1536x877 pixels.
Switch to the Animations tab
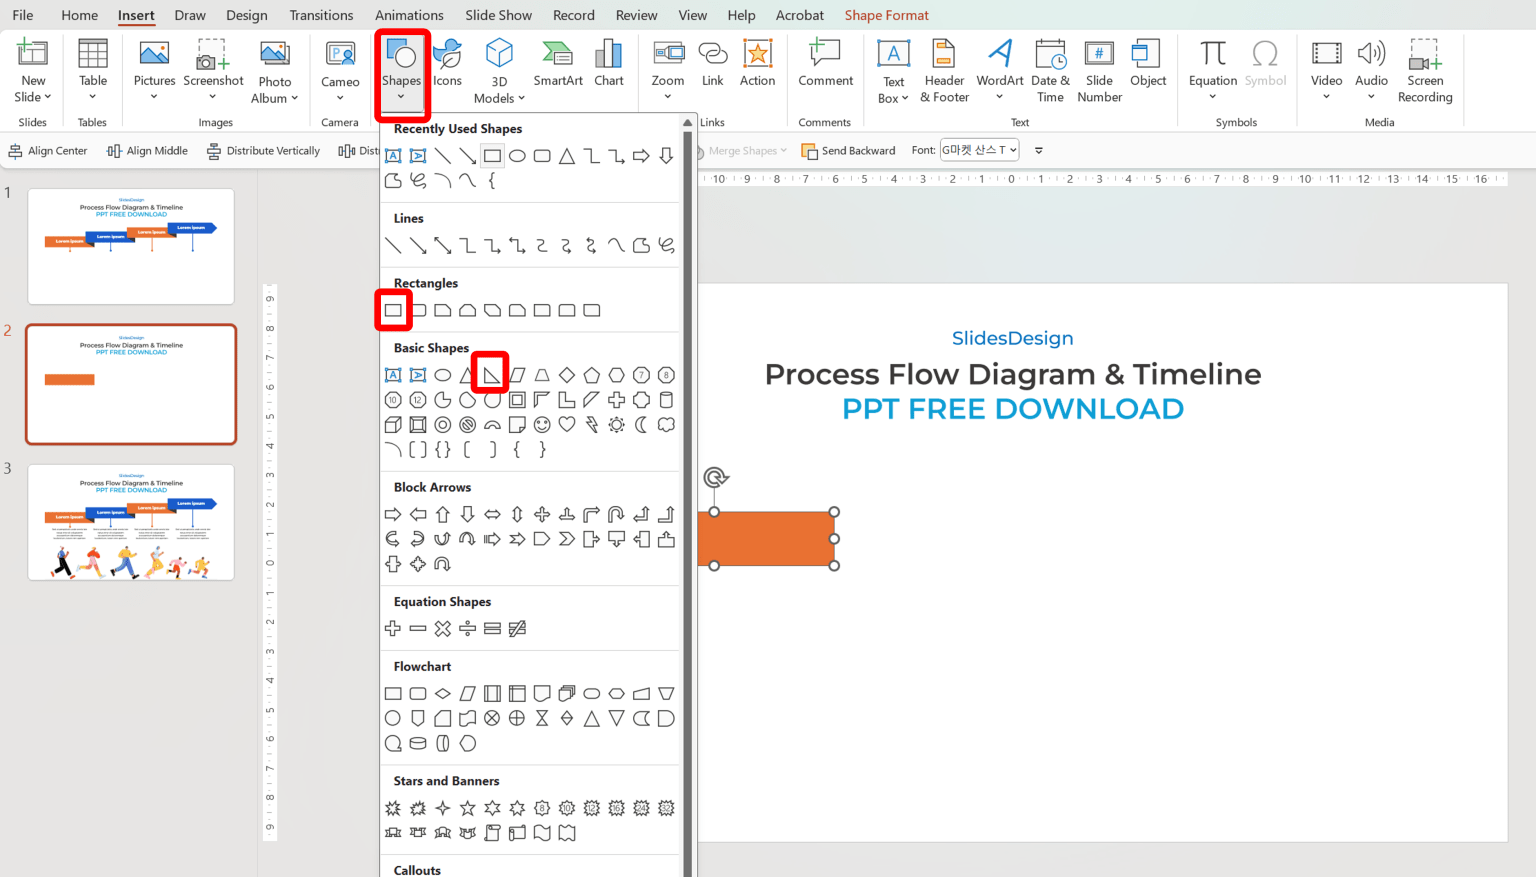[x=409, y=15]
